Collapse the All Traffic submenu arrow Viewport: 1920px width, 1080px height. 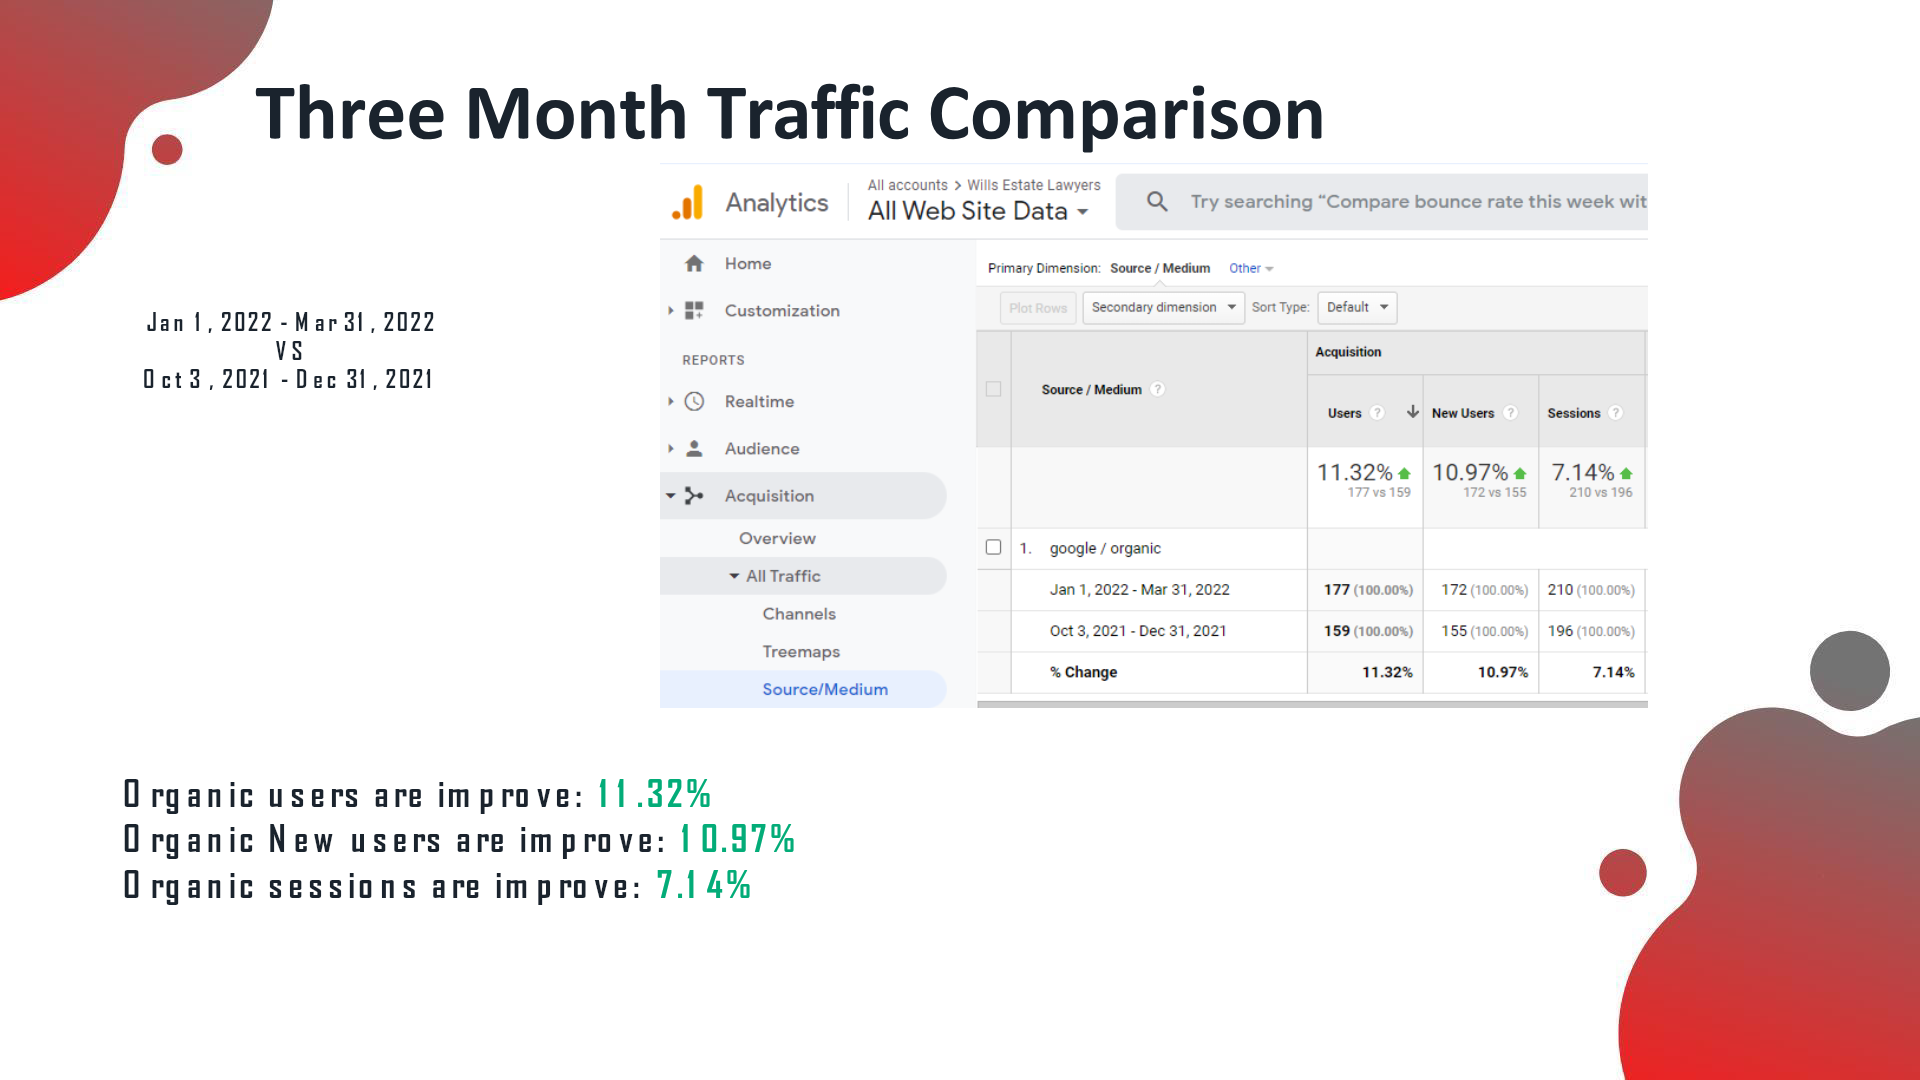point(734,576)
